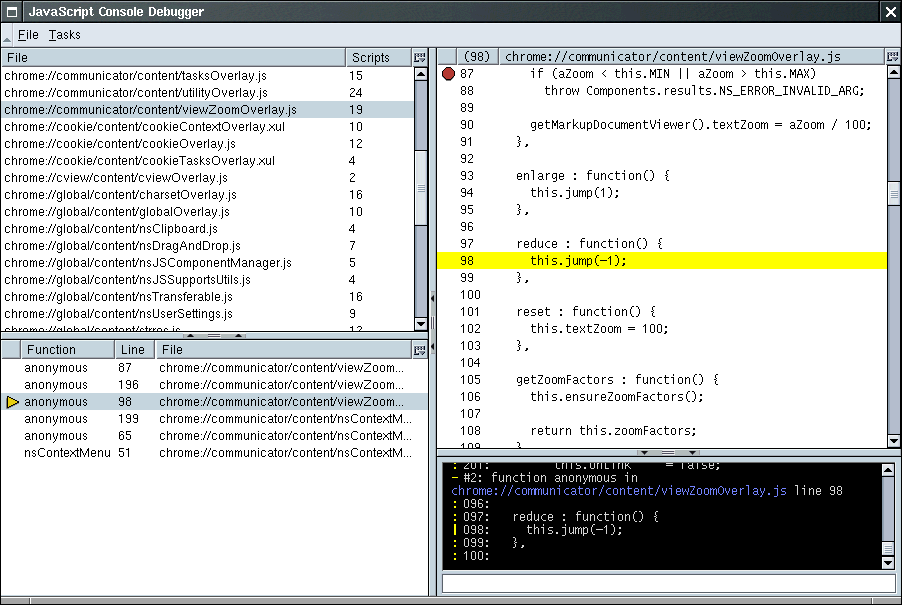Click the vertical splitter grippy between panes
902x605 pixels.
click(433, 322)
